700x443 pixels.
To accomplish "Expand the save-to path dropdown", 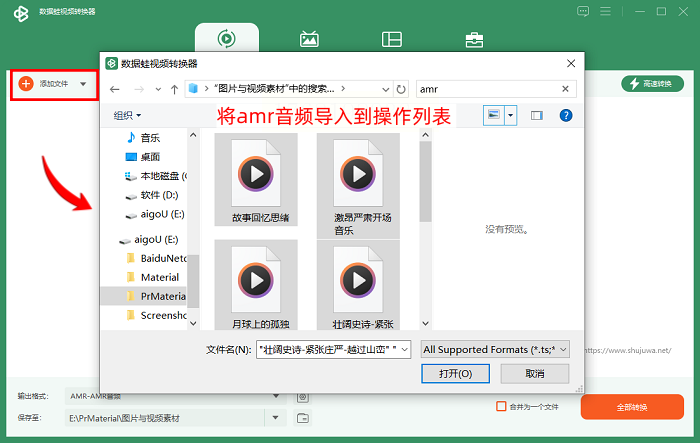I will click(x=275, y=418).
